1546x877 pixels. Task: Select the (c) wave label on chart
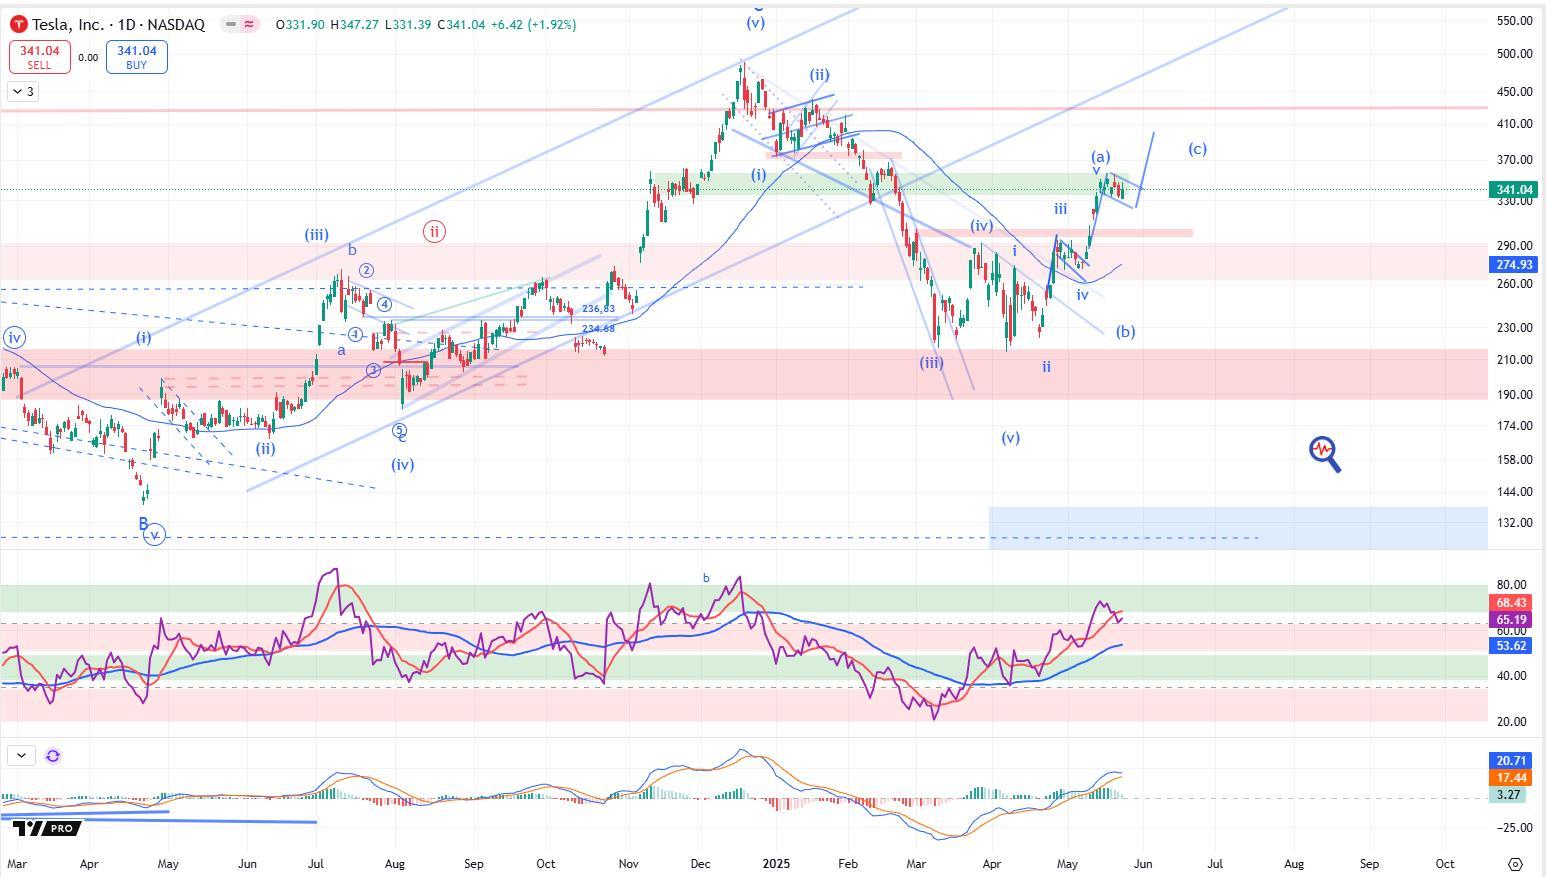[1197, 149]
